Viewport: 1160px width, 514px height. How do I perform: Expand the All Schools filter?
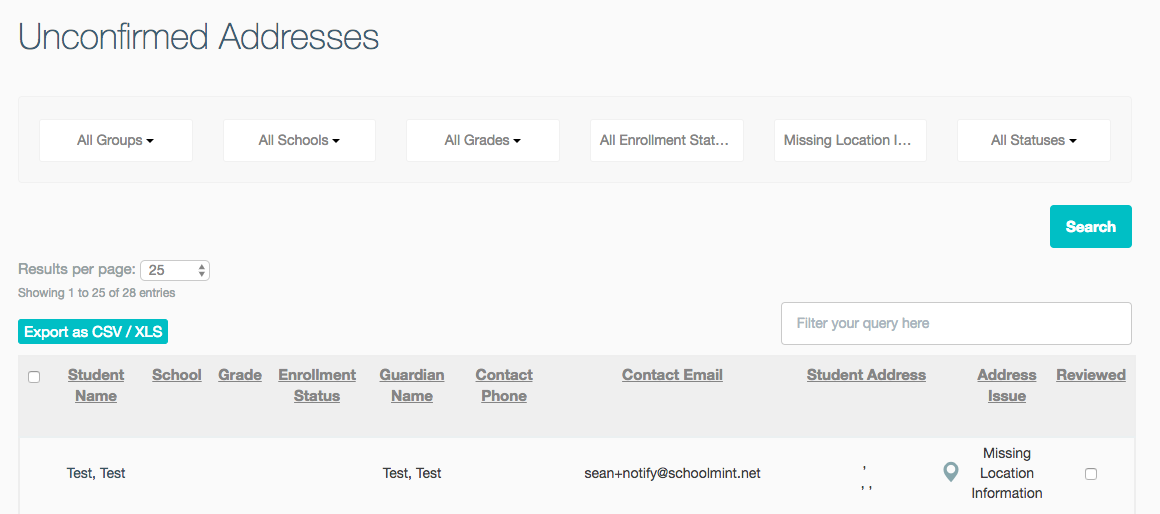(x=299, y=141)
